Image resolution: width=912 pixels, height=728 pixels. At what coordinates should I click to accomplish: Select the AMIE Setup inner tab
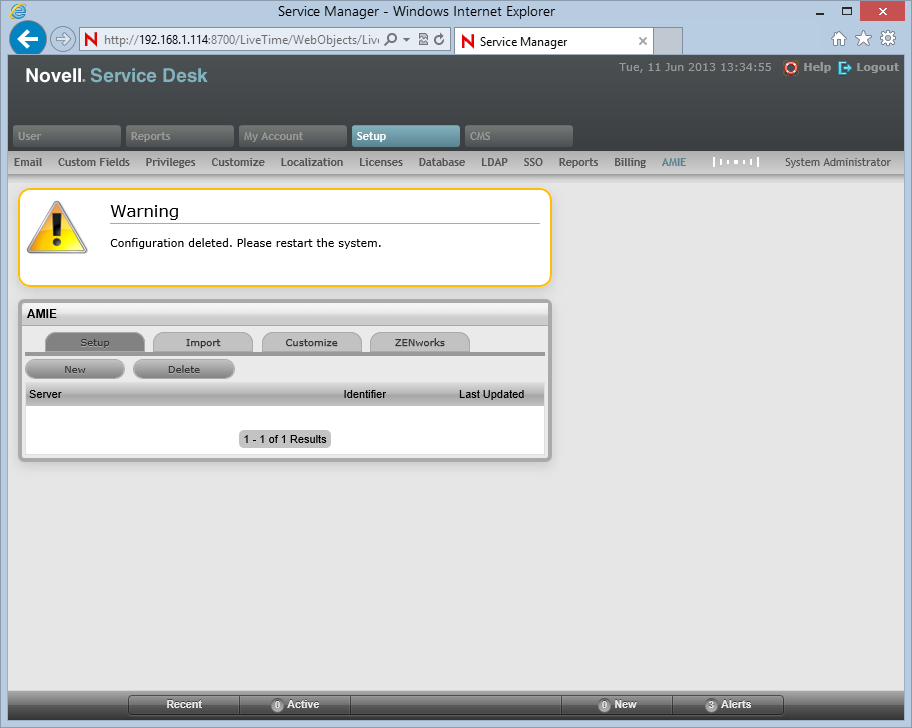[x=95, y=342]
